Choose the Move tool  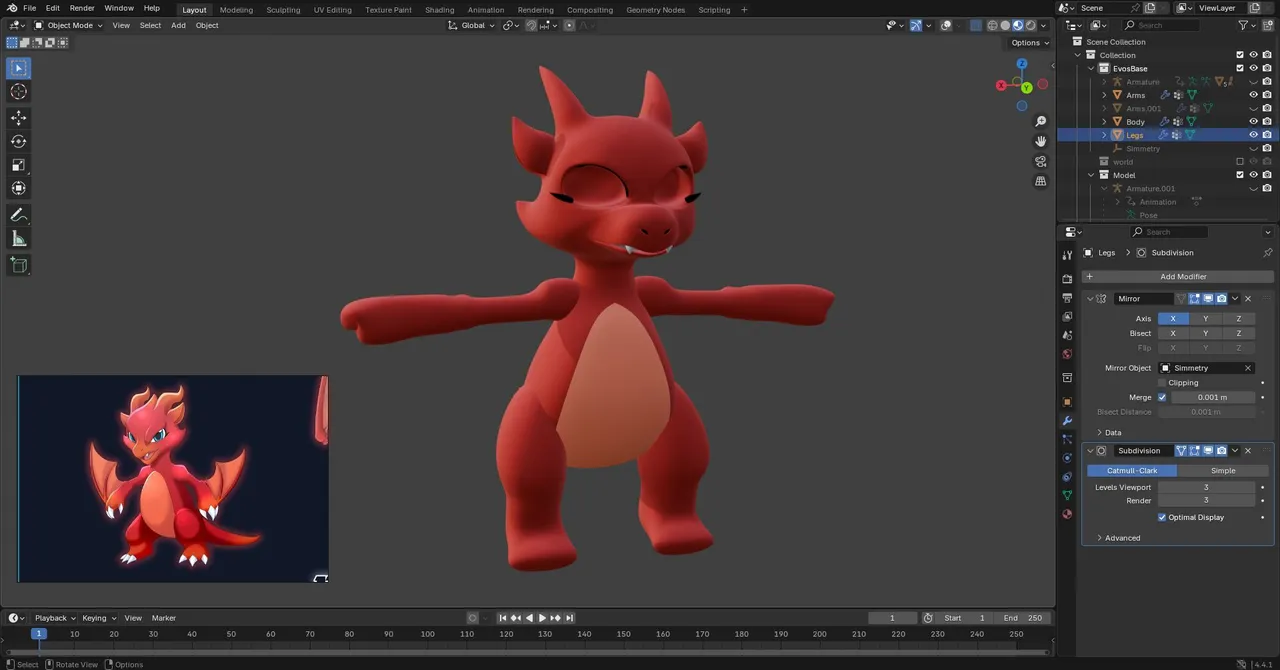[18, 118]
